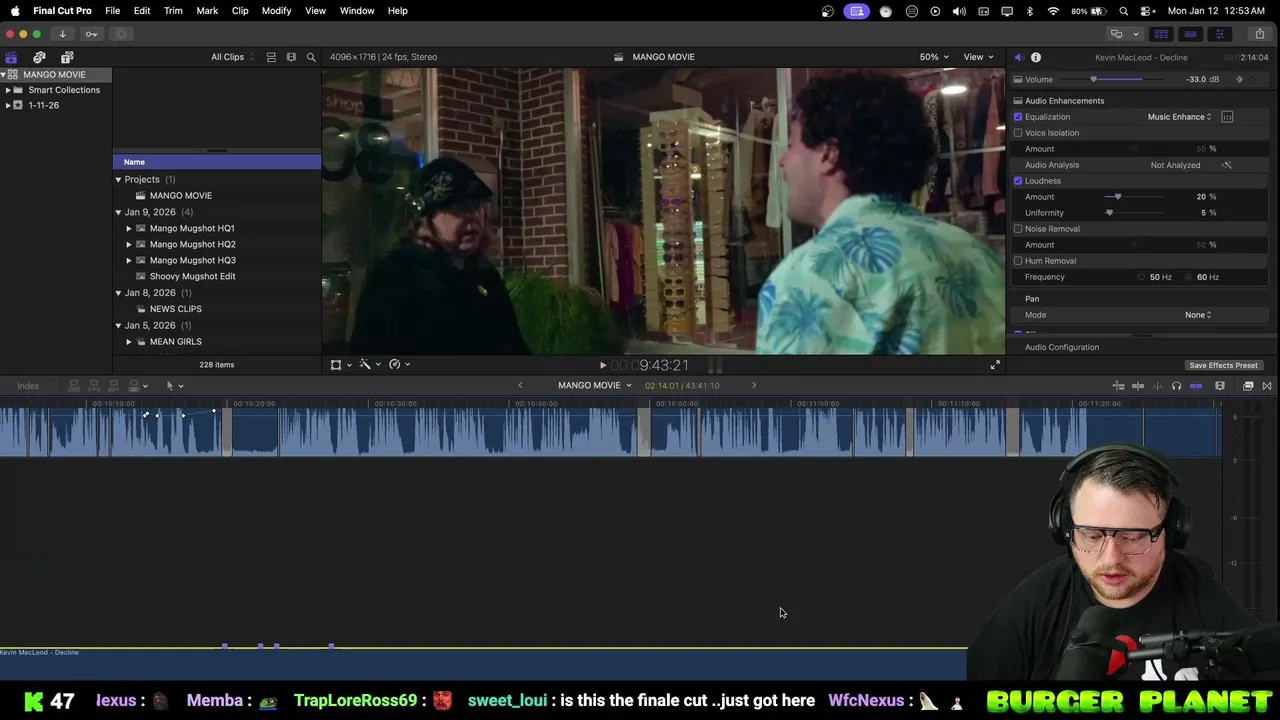Select the 60 Hz frequency radio button
The height and width of the screenshot is (720, 1280).
1190,277
